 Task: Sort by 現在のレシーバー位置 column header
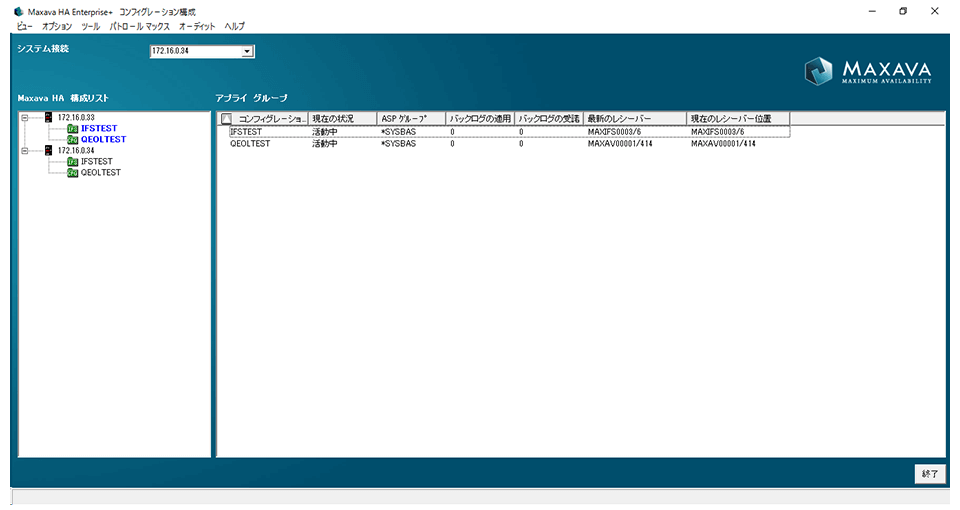coord(738,119)
